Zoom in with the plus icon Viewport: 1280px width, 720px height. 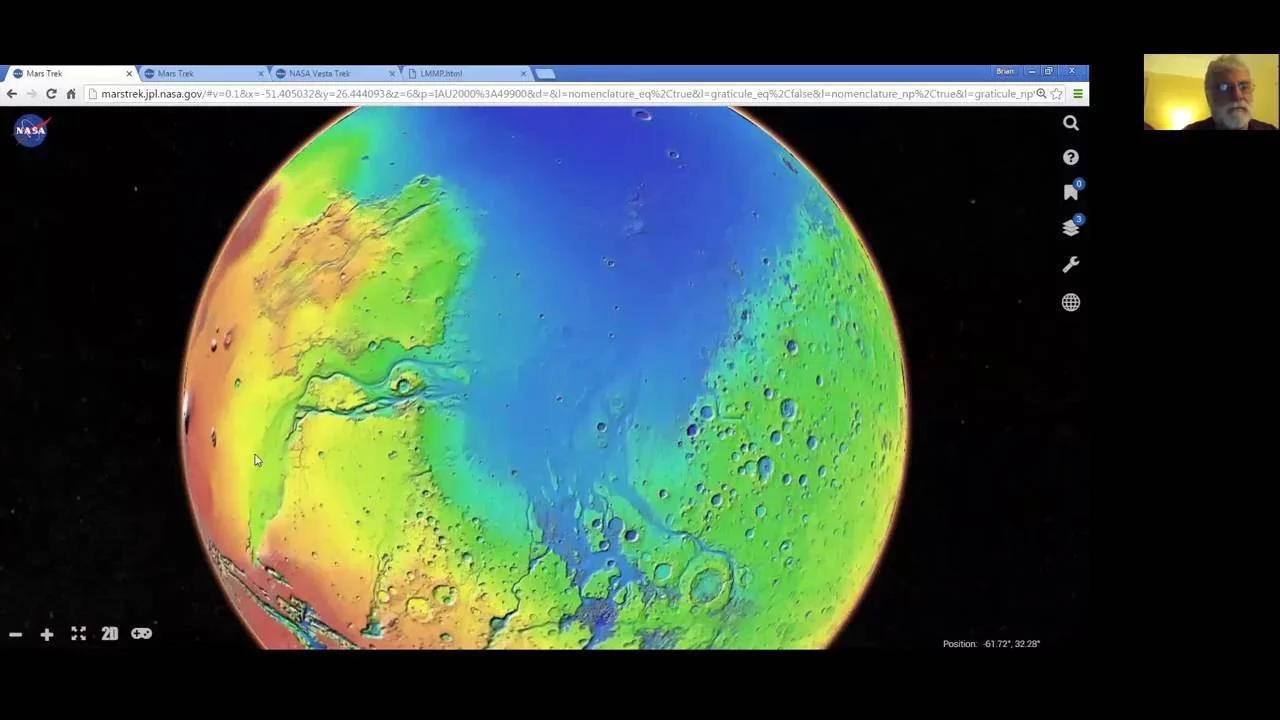46,634
